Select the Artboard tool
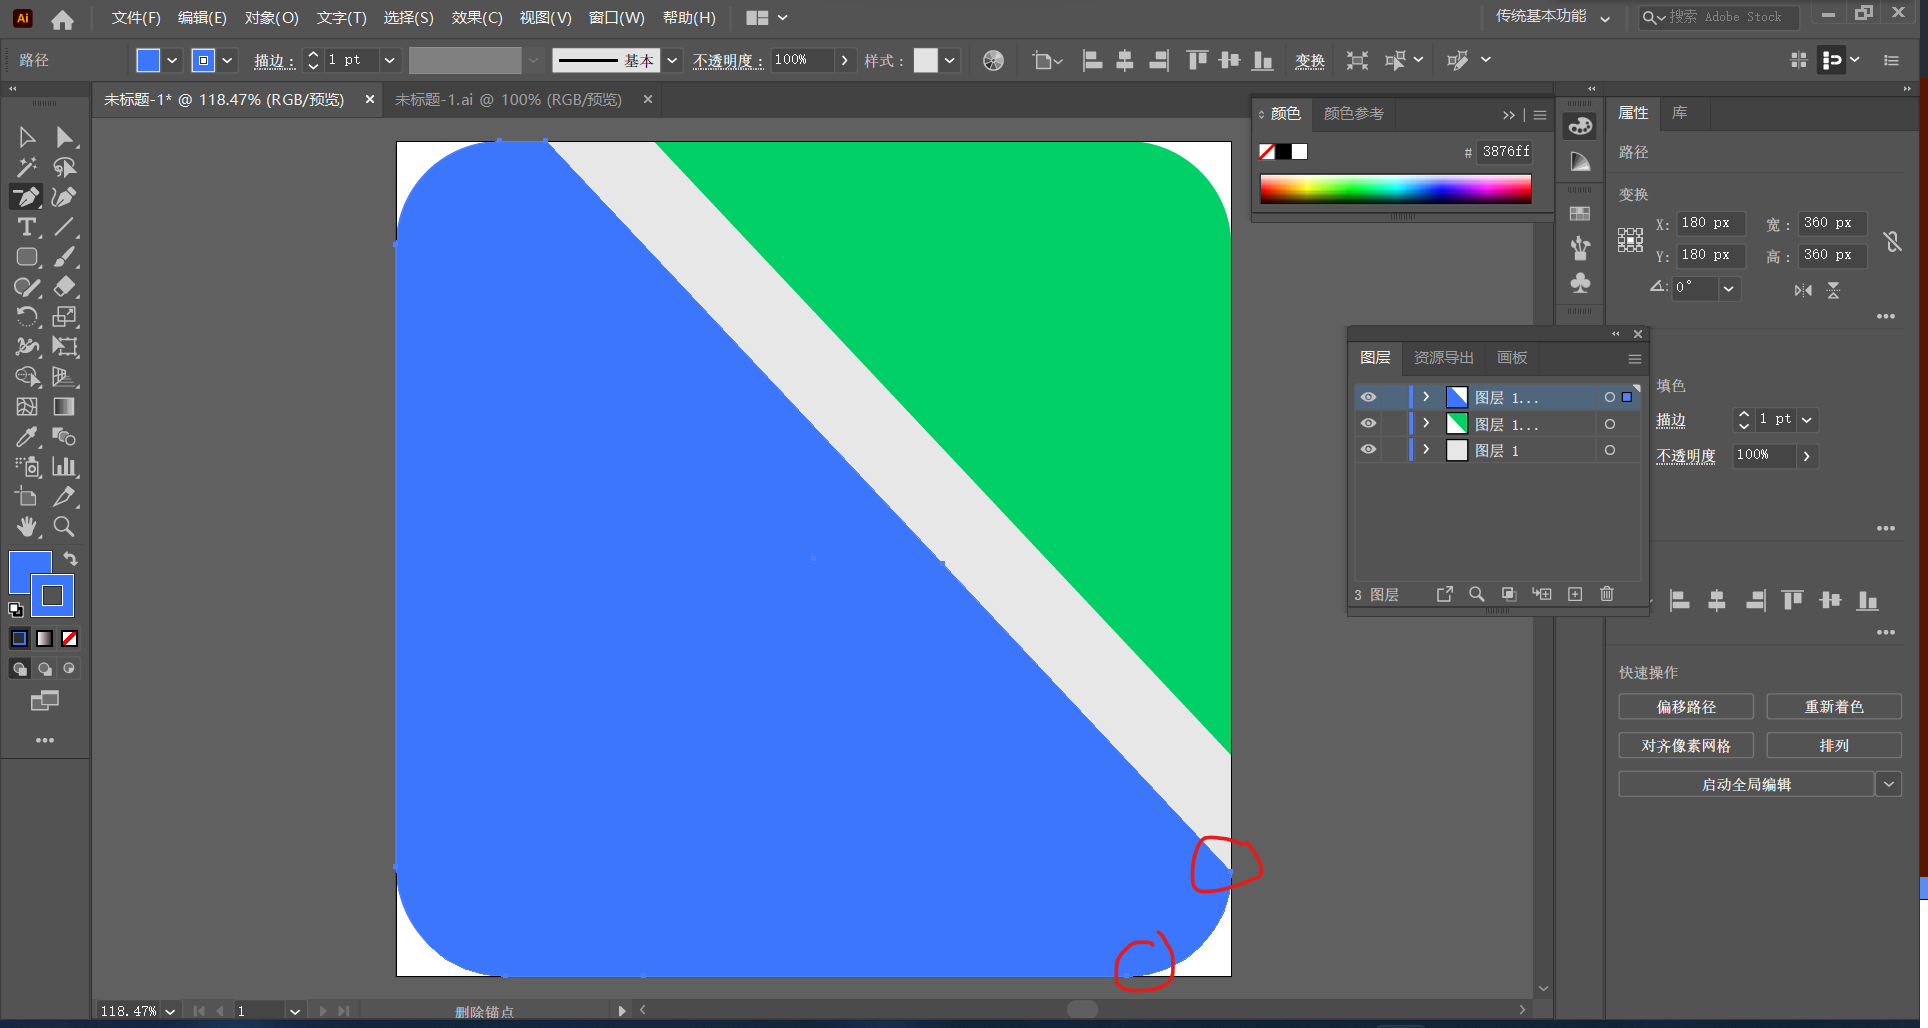Image resolution: width=1928 pixels, height=1028 pixels. tap(27, 497)
